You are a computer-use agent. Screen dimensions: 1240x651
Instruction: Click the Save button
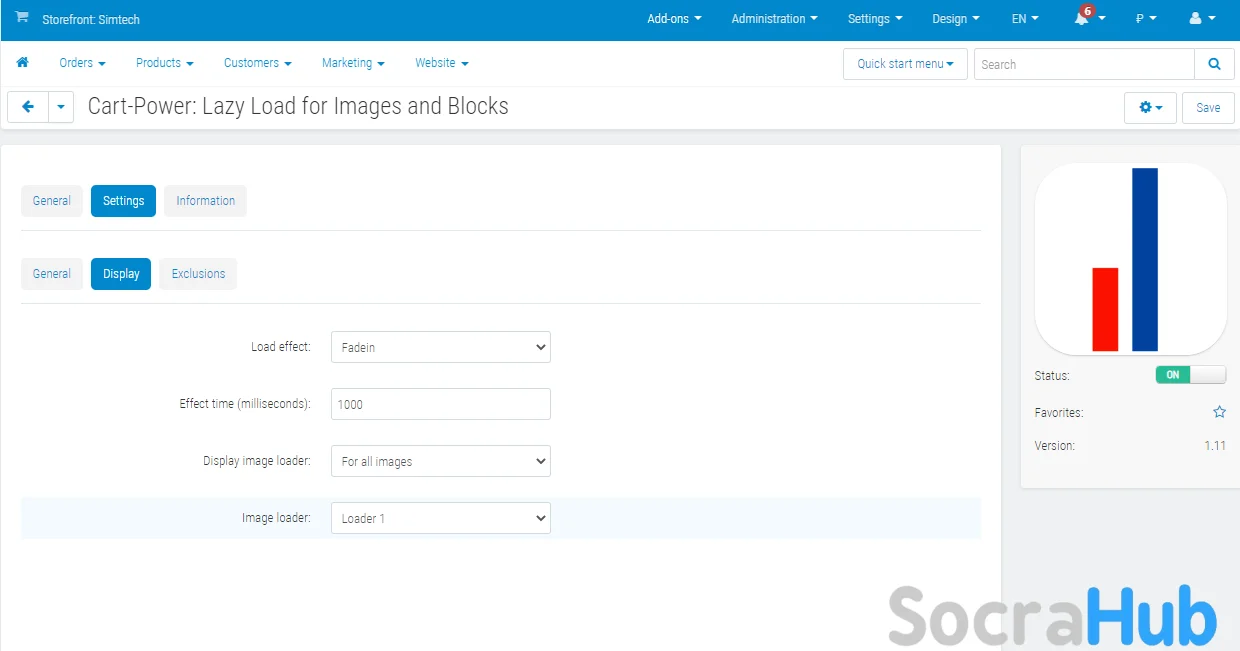1208,108
